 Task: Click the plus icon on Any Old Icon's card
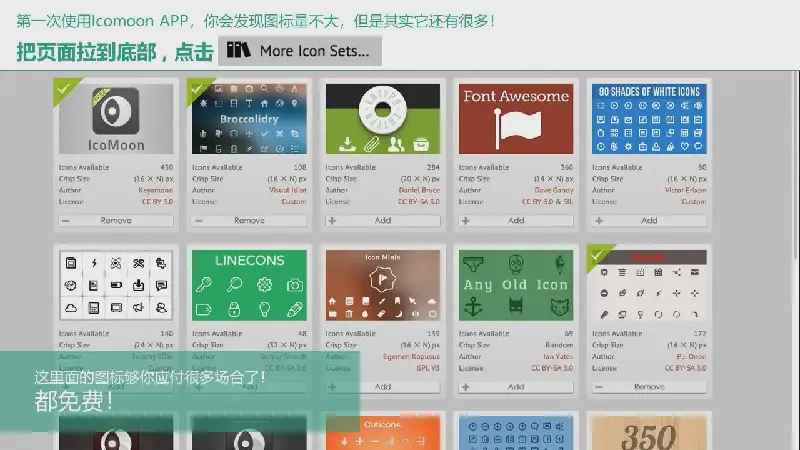pos(465,387)
